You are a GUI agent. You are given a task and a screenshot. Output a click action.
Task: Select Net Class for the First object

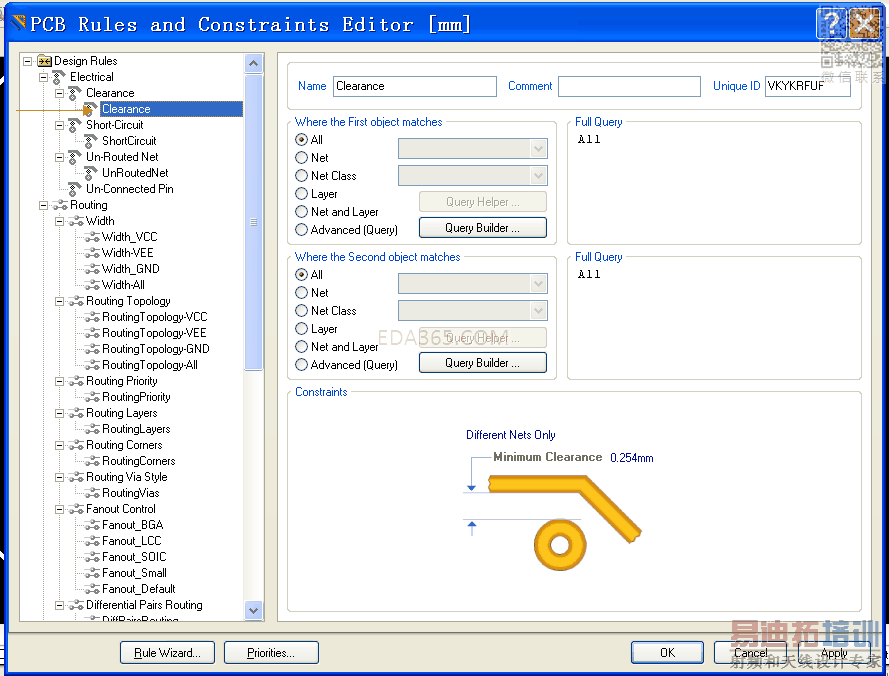[302, 176]
